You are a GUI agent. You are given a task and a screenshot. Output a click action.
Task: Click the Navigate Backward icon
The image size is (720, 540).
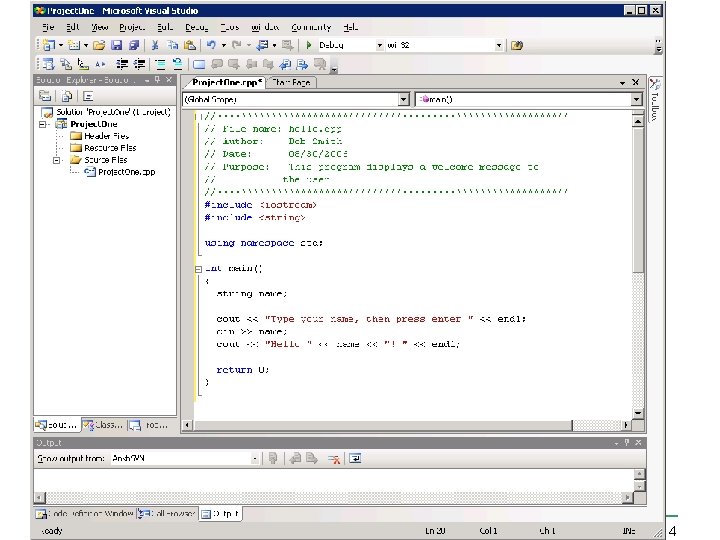point(262,45)
